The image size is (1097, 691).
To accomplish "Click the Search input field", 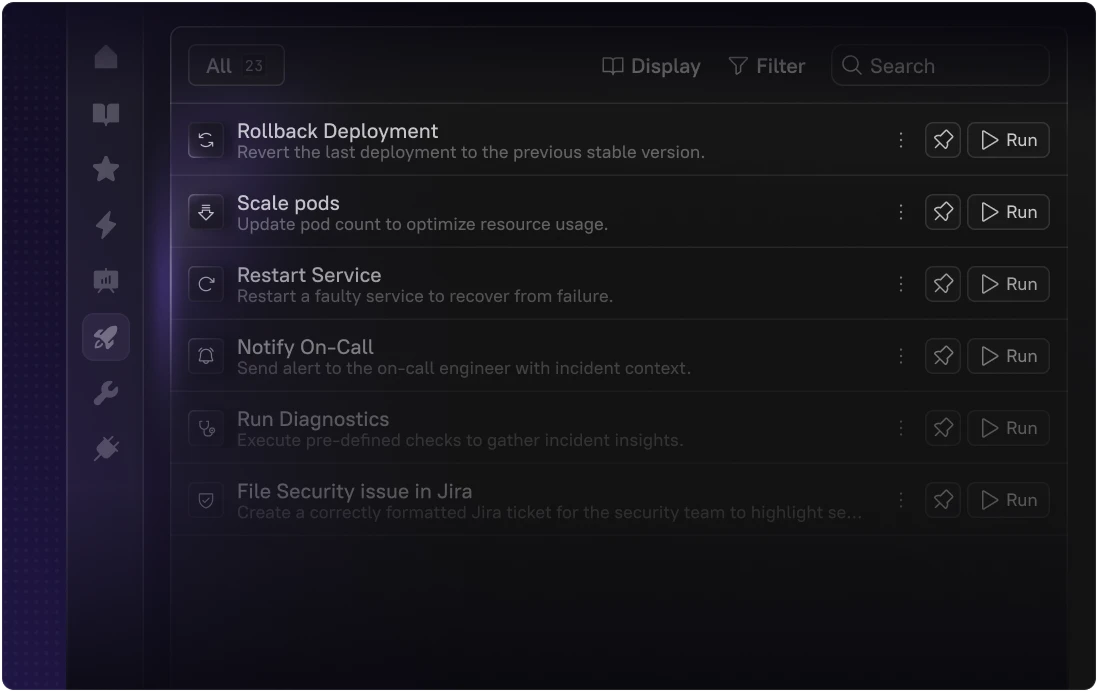I will coord(940,66).
